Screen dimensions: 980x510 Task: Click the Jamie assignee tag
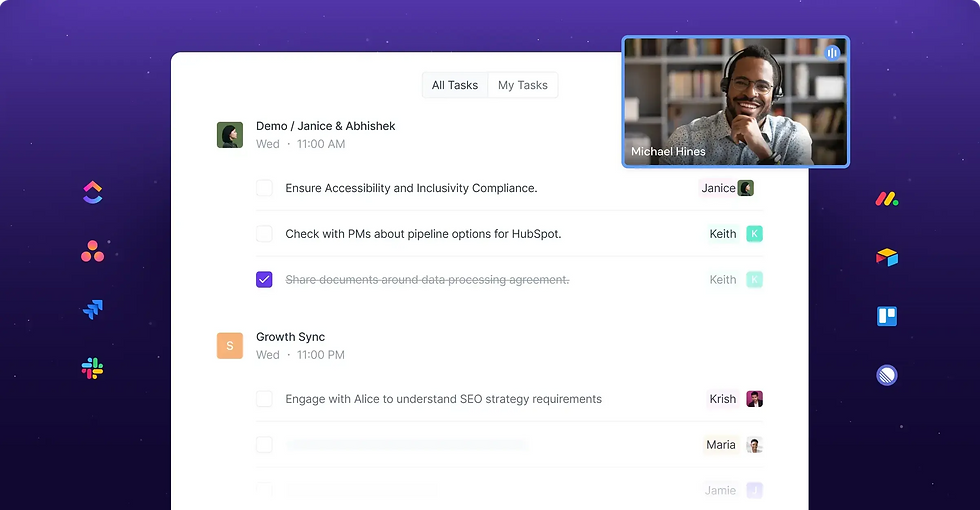(x=721, y=491)
